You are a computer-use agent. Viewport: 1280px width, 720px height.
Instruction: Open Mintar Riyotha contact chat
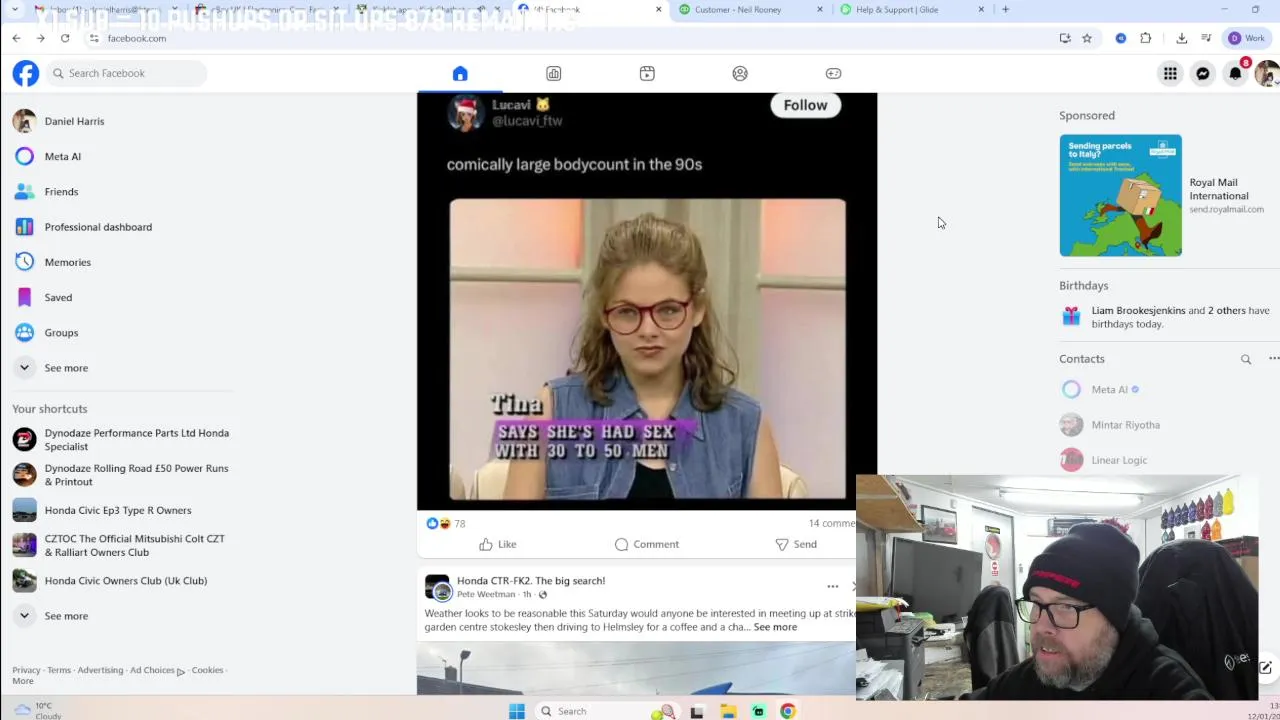(x=1110, y=425)
